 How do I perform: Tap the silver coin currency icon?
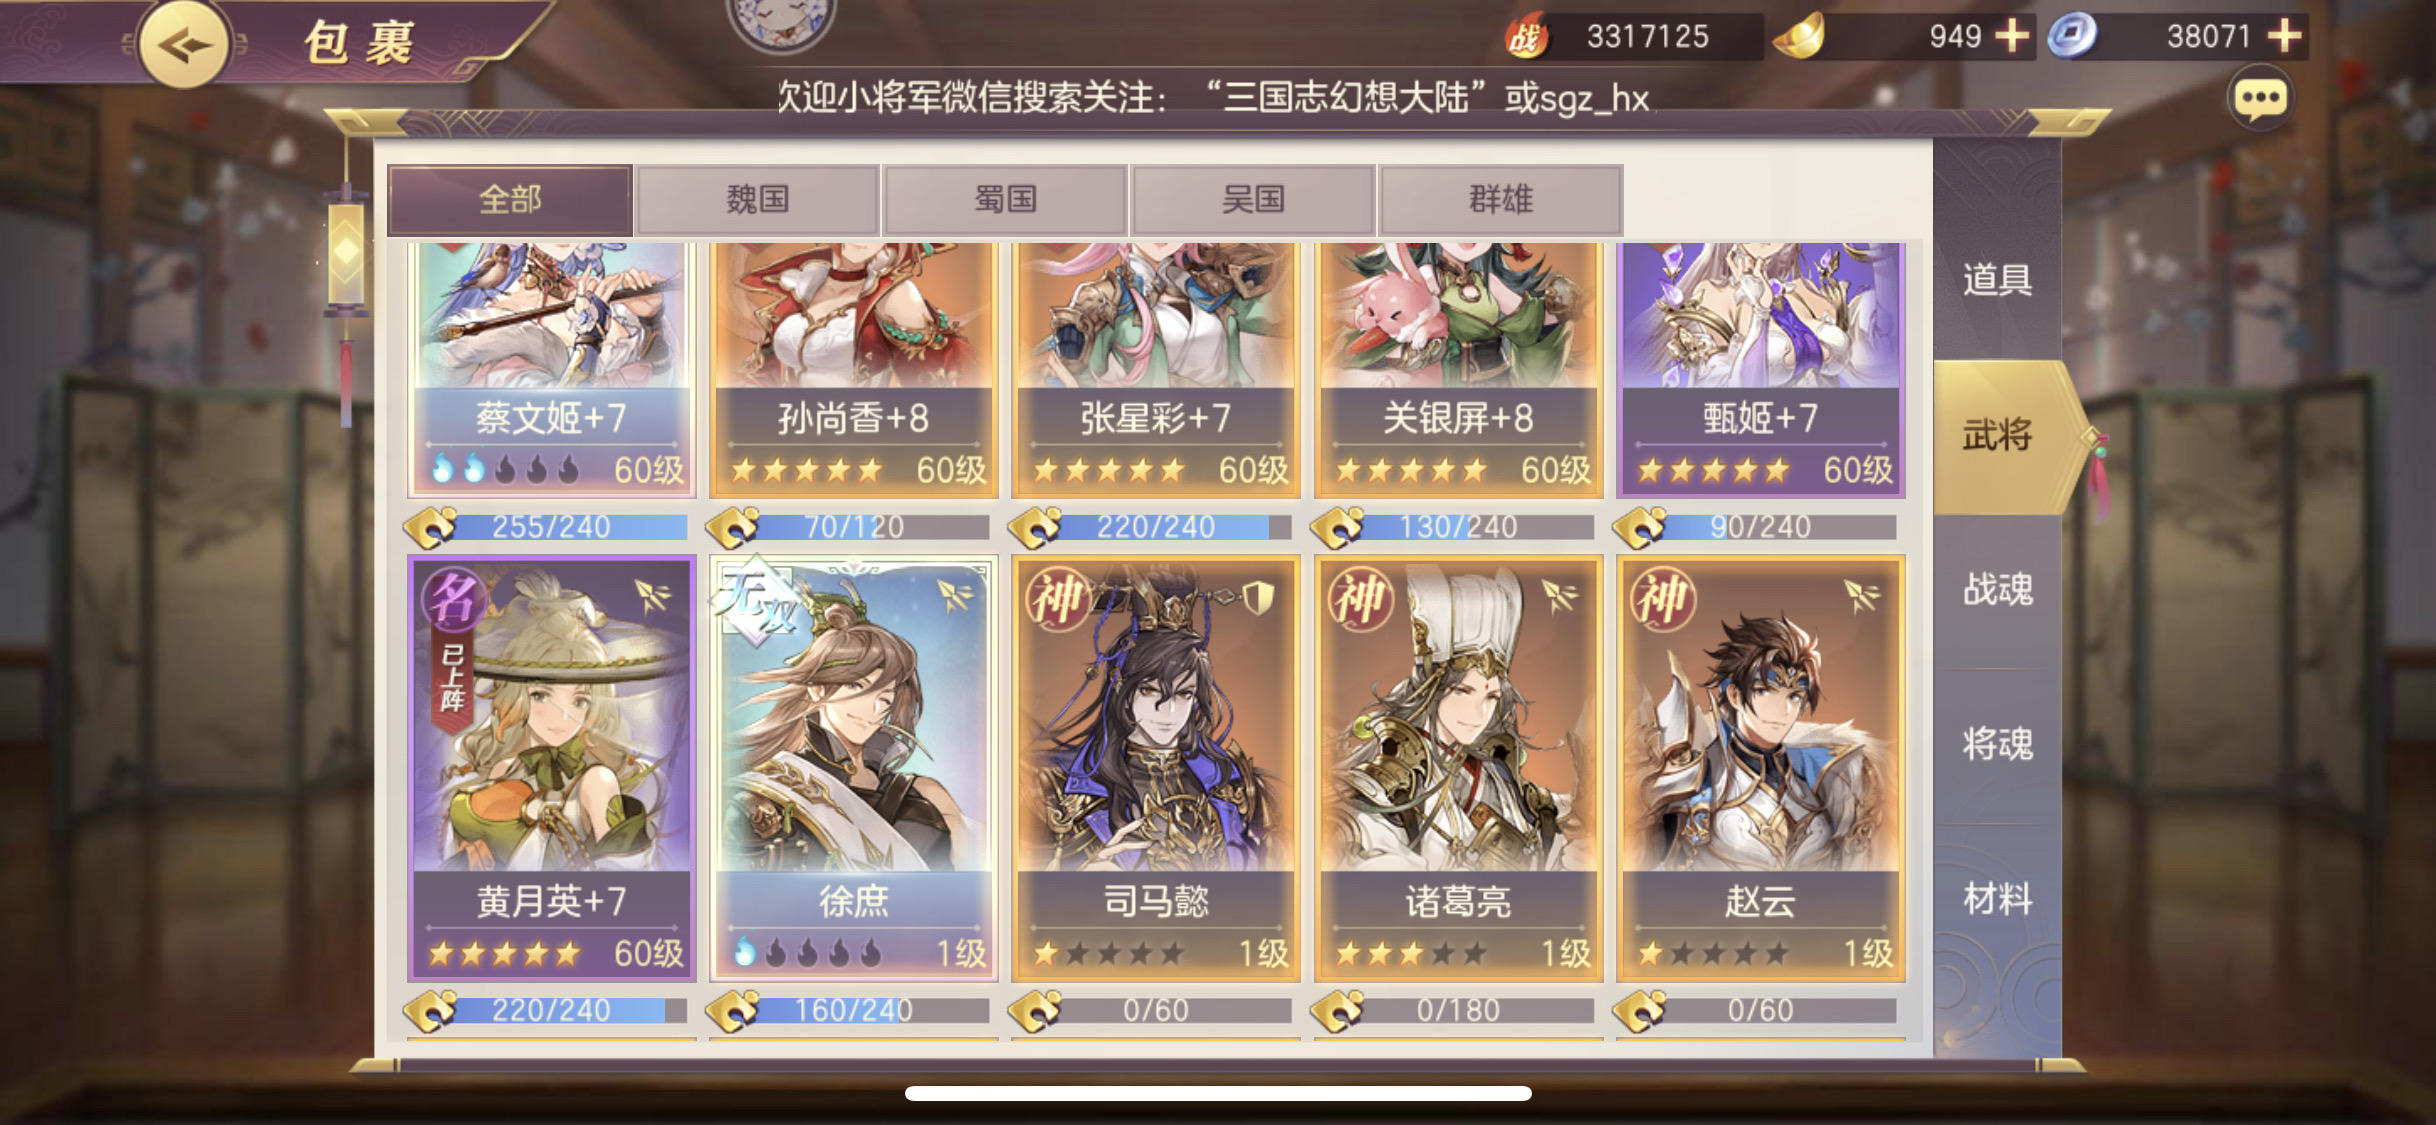2071,37
